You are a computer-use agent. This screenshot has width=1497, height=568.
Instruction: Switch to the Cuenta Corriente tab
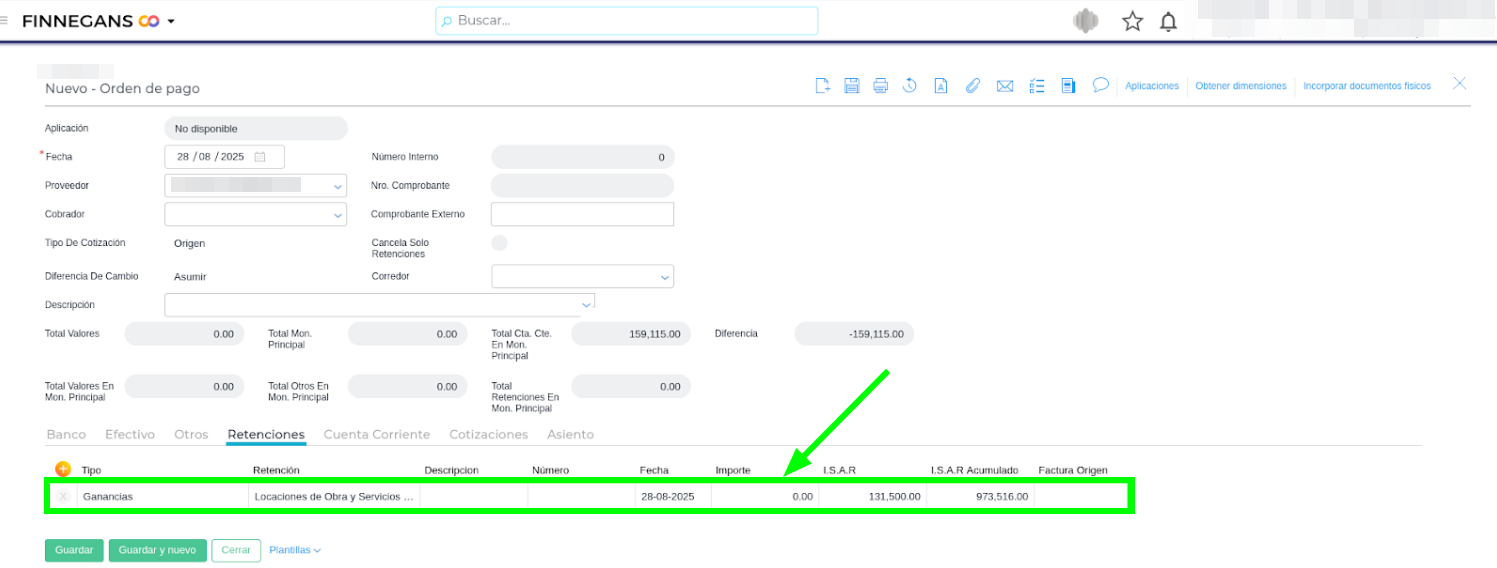click(376, 435)
